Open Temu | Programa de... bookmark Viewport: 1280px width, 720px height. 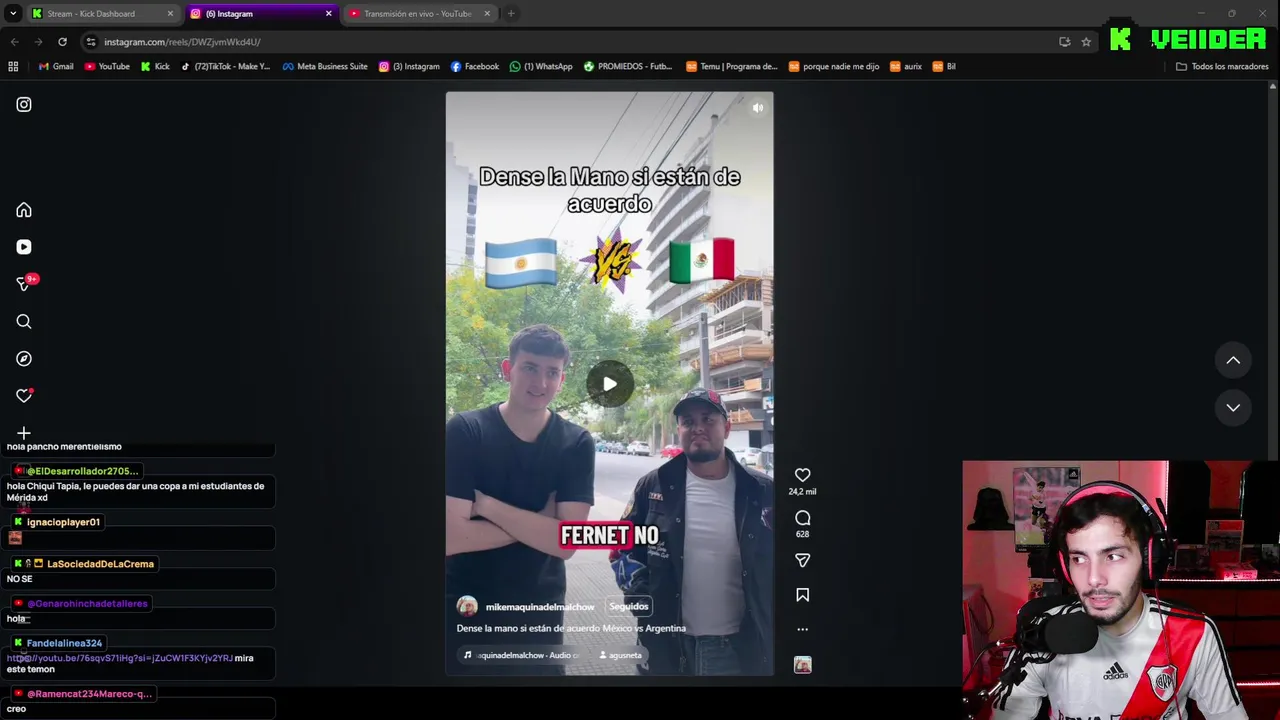732,67
